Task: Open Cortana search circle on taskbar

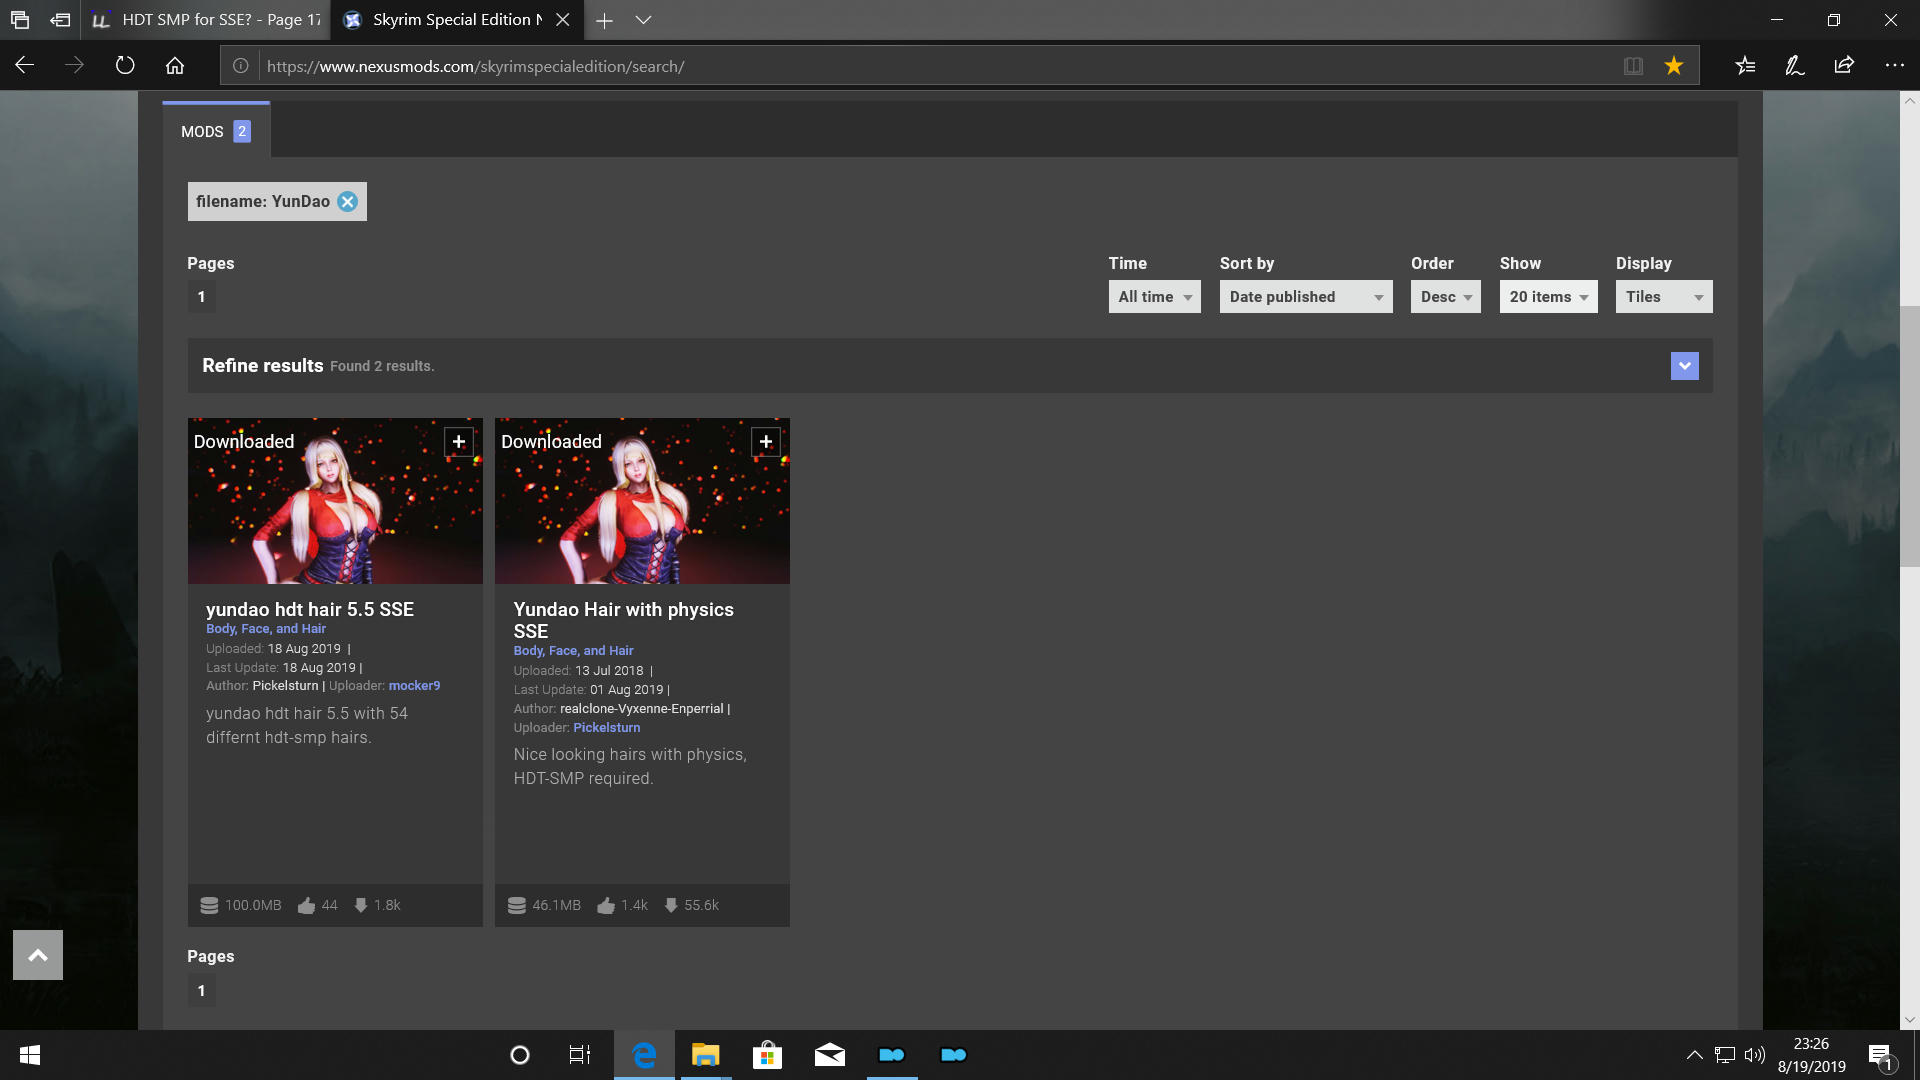Action: (x=520, y=1055)
